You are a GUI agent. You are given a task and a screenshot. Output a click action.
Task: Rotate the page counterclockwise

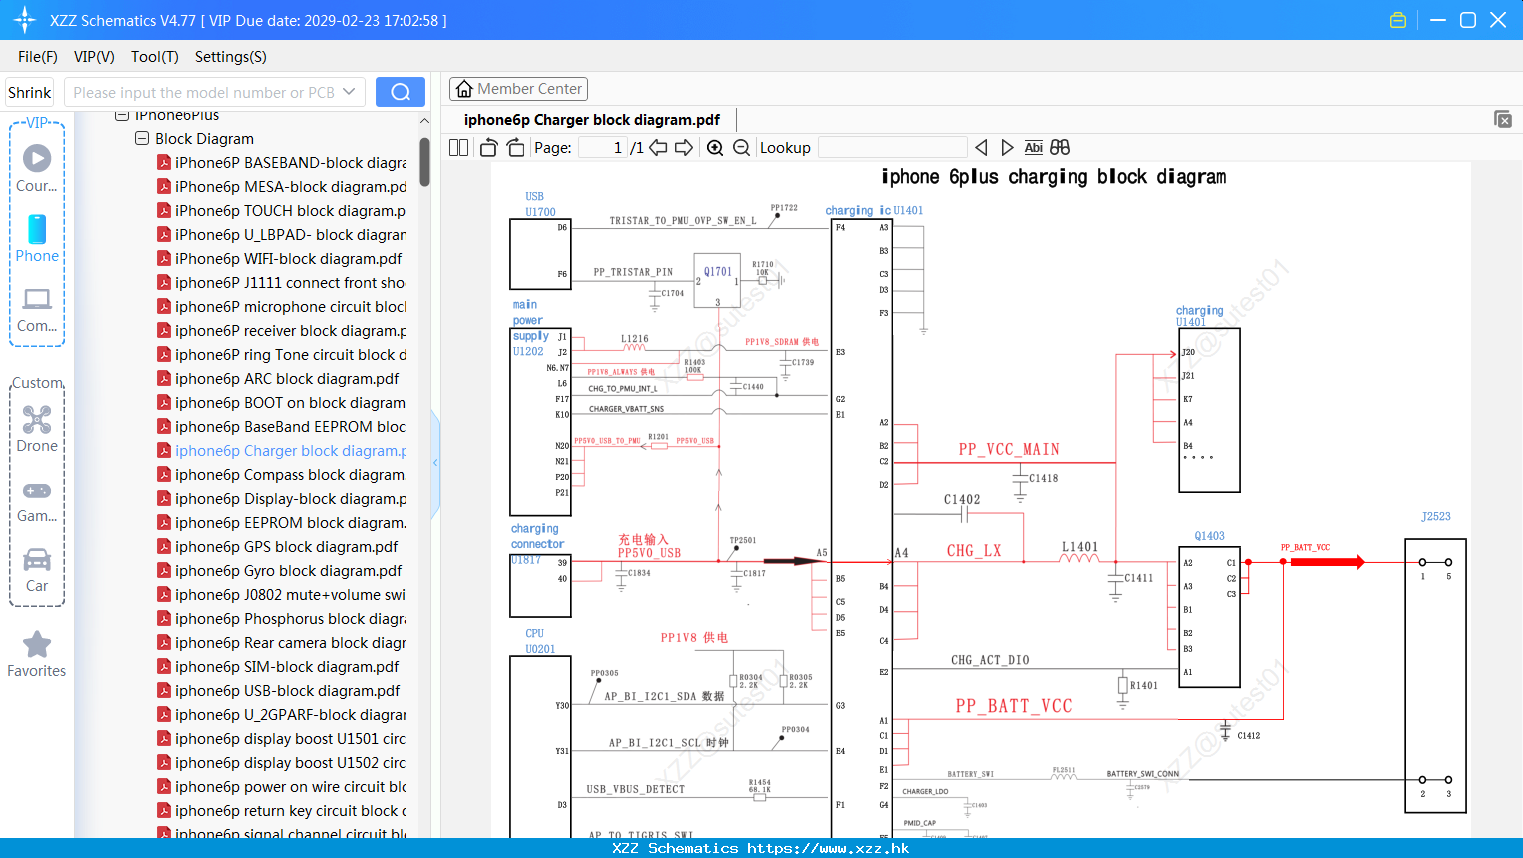(488, 148)
